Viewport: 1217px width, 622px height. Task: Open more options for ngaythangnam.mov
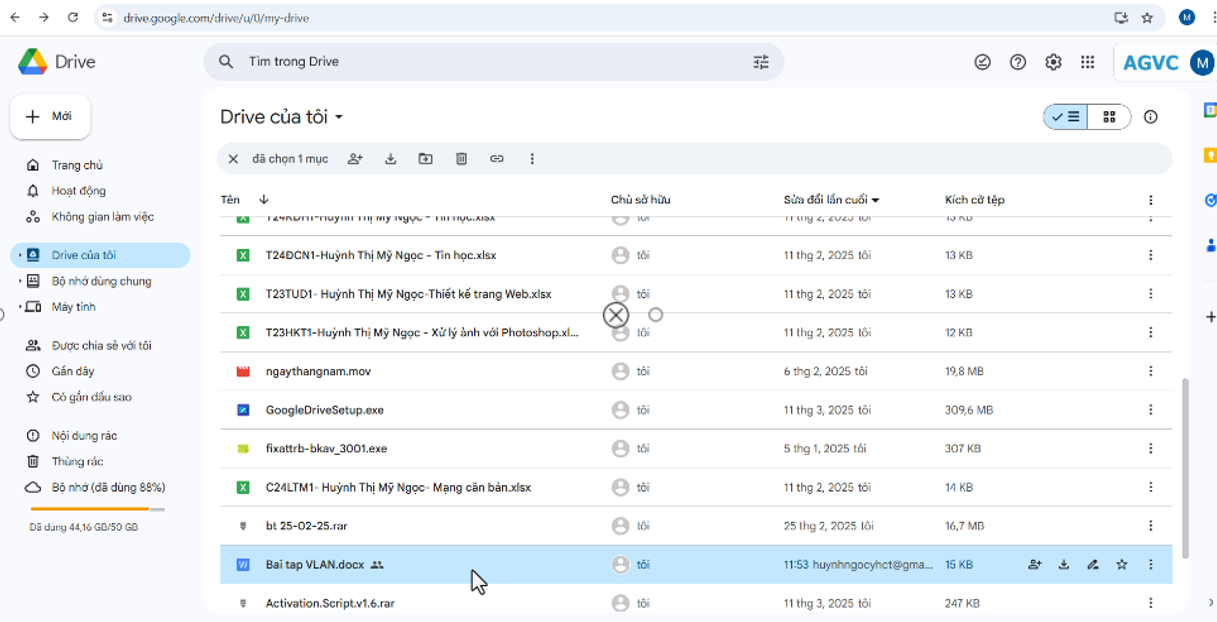(x=1149, y=371)
